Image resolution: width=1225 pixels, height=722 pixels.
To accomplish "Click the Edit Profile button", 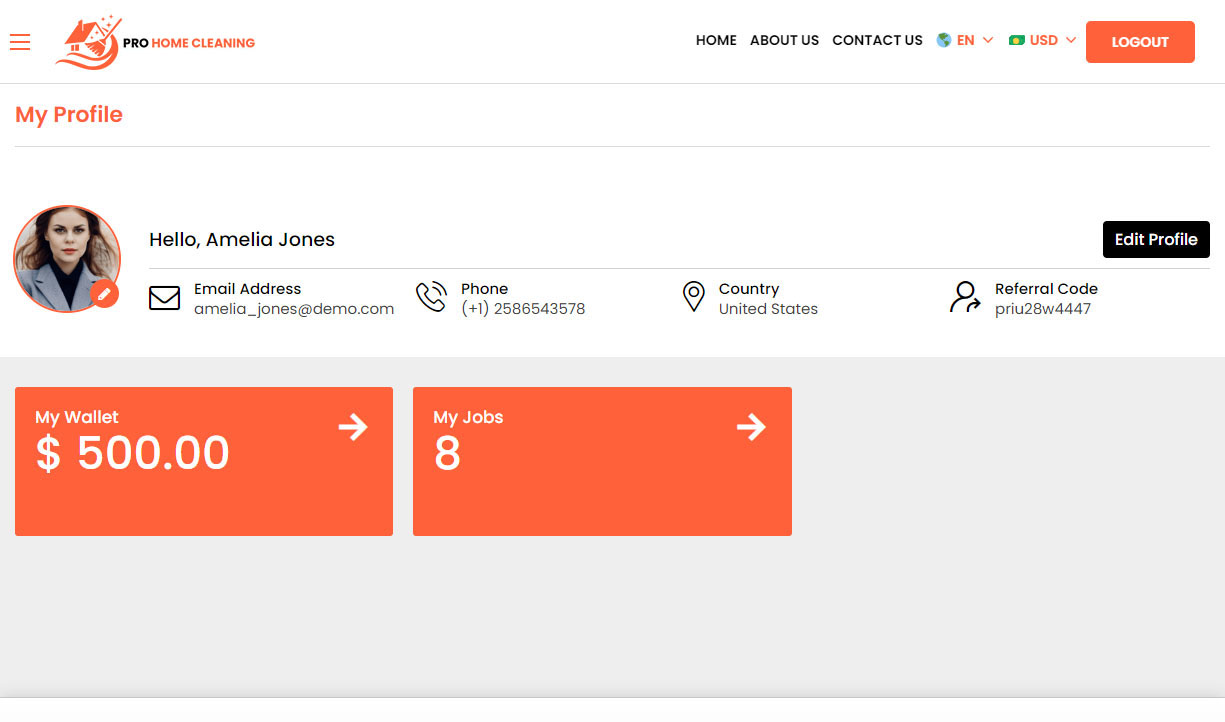I will tap(1156, 239).
